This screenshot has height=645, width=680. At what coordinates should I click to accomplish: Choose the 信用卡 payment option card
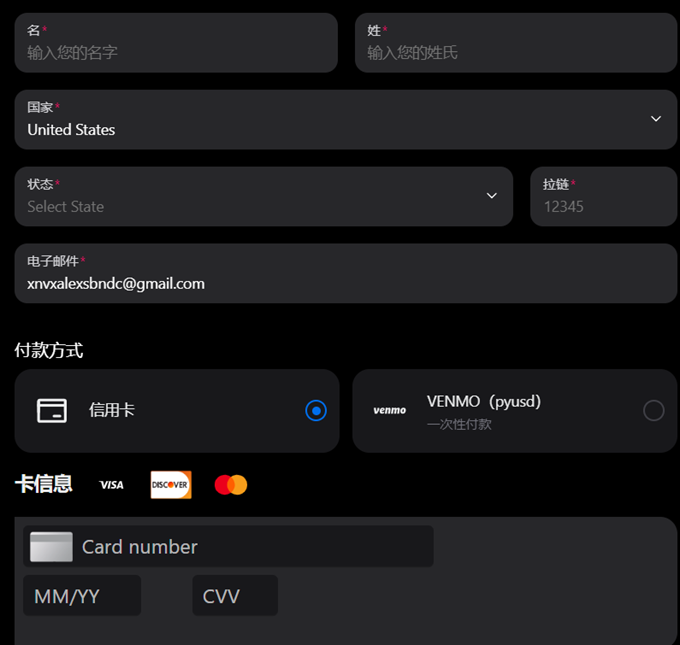coord(177,411)
